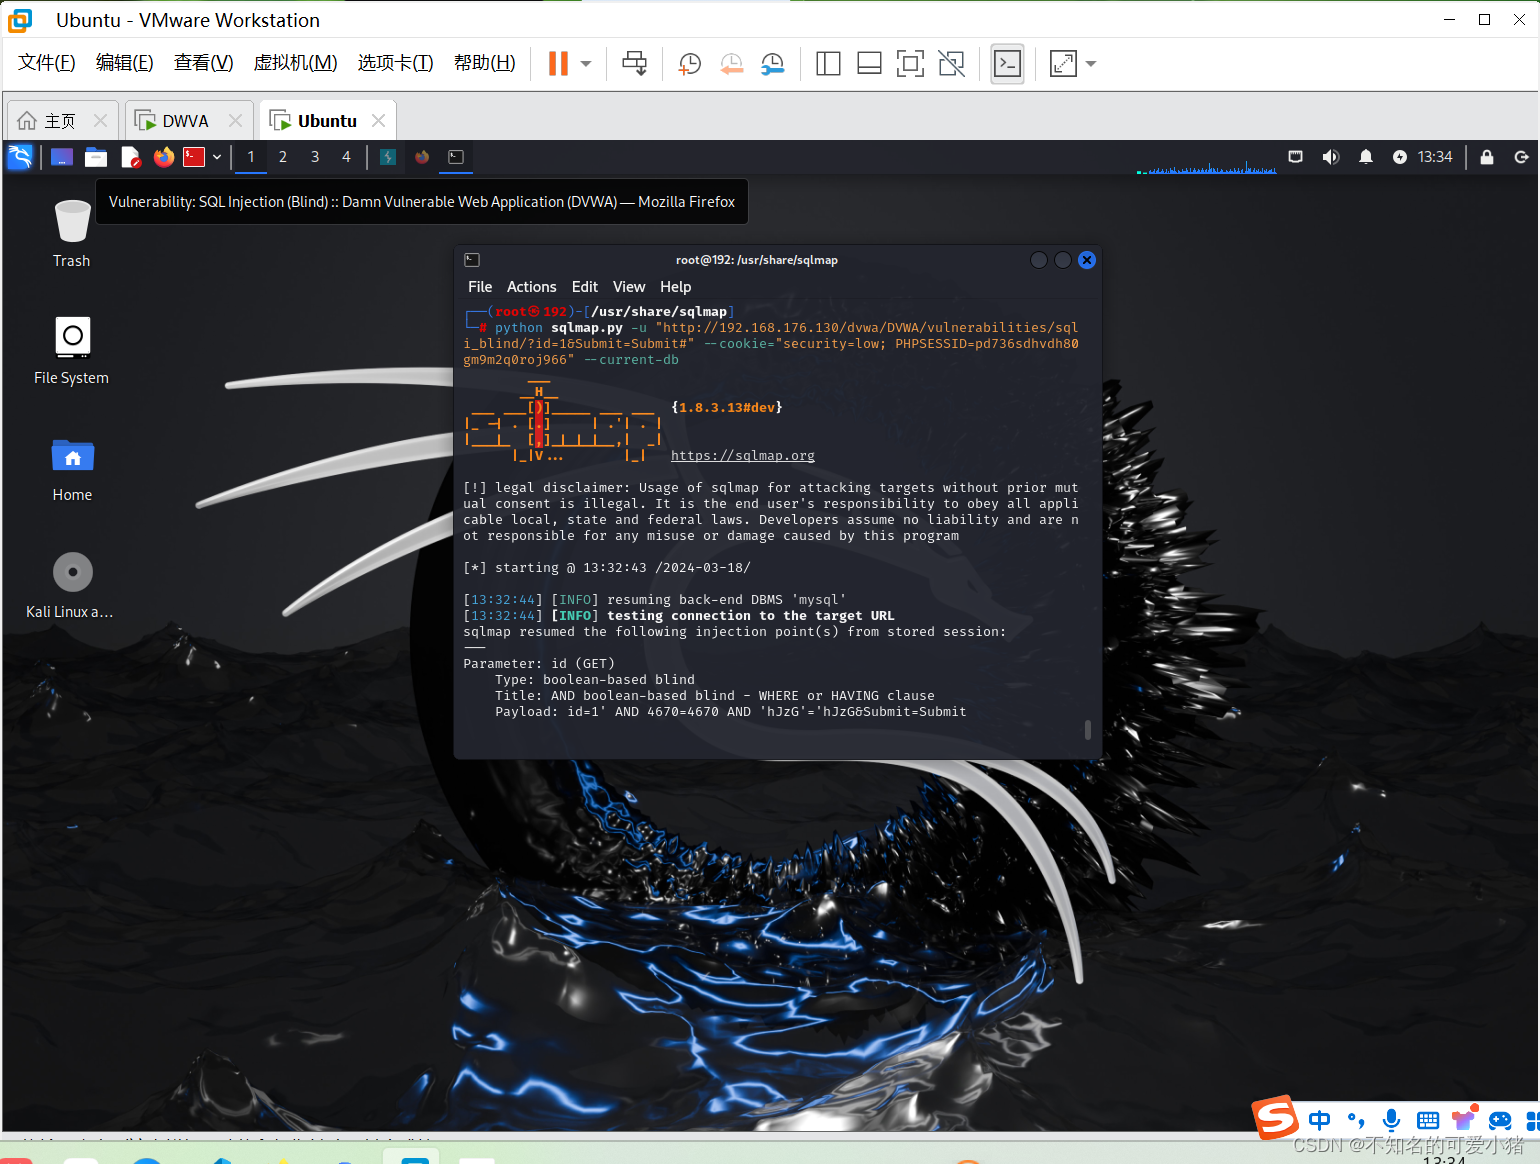The image size is (1540, 1164).
Task: Open the file manager from Kali panel
Action: pyautogui.click(x=96, y=157)
